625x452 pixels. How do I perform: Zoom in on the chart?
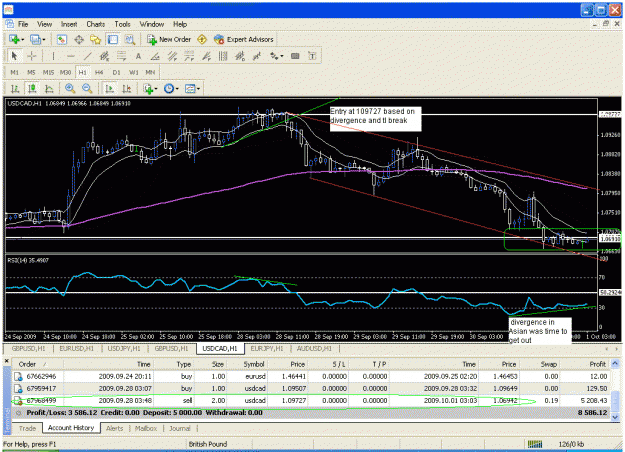[x=70, y=88]
